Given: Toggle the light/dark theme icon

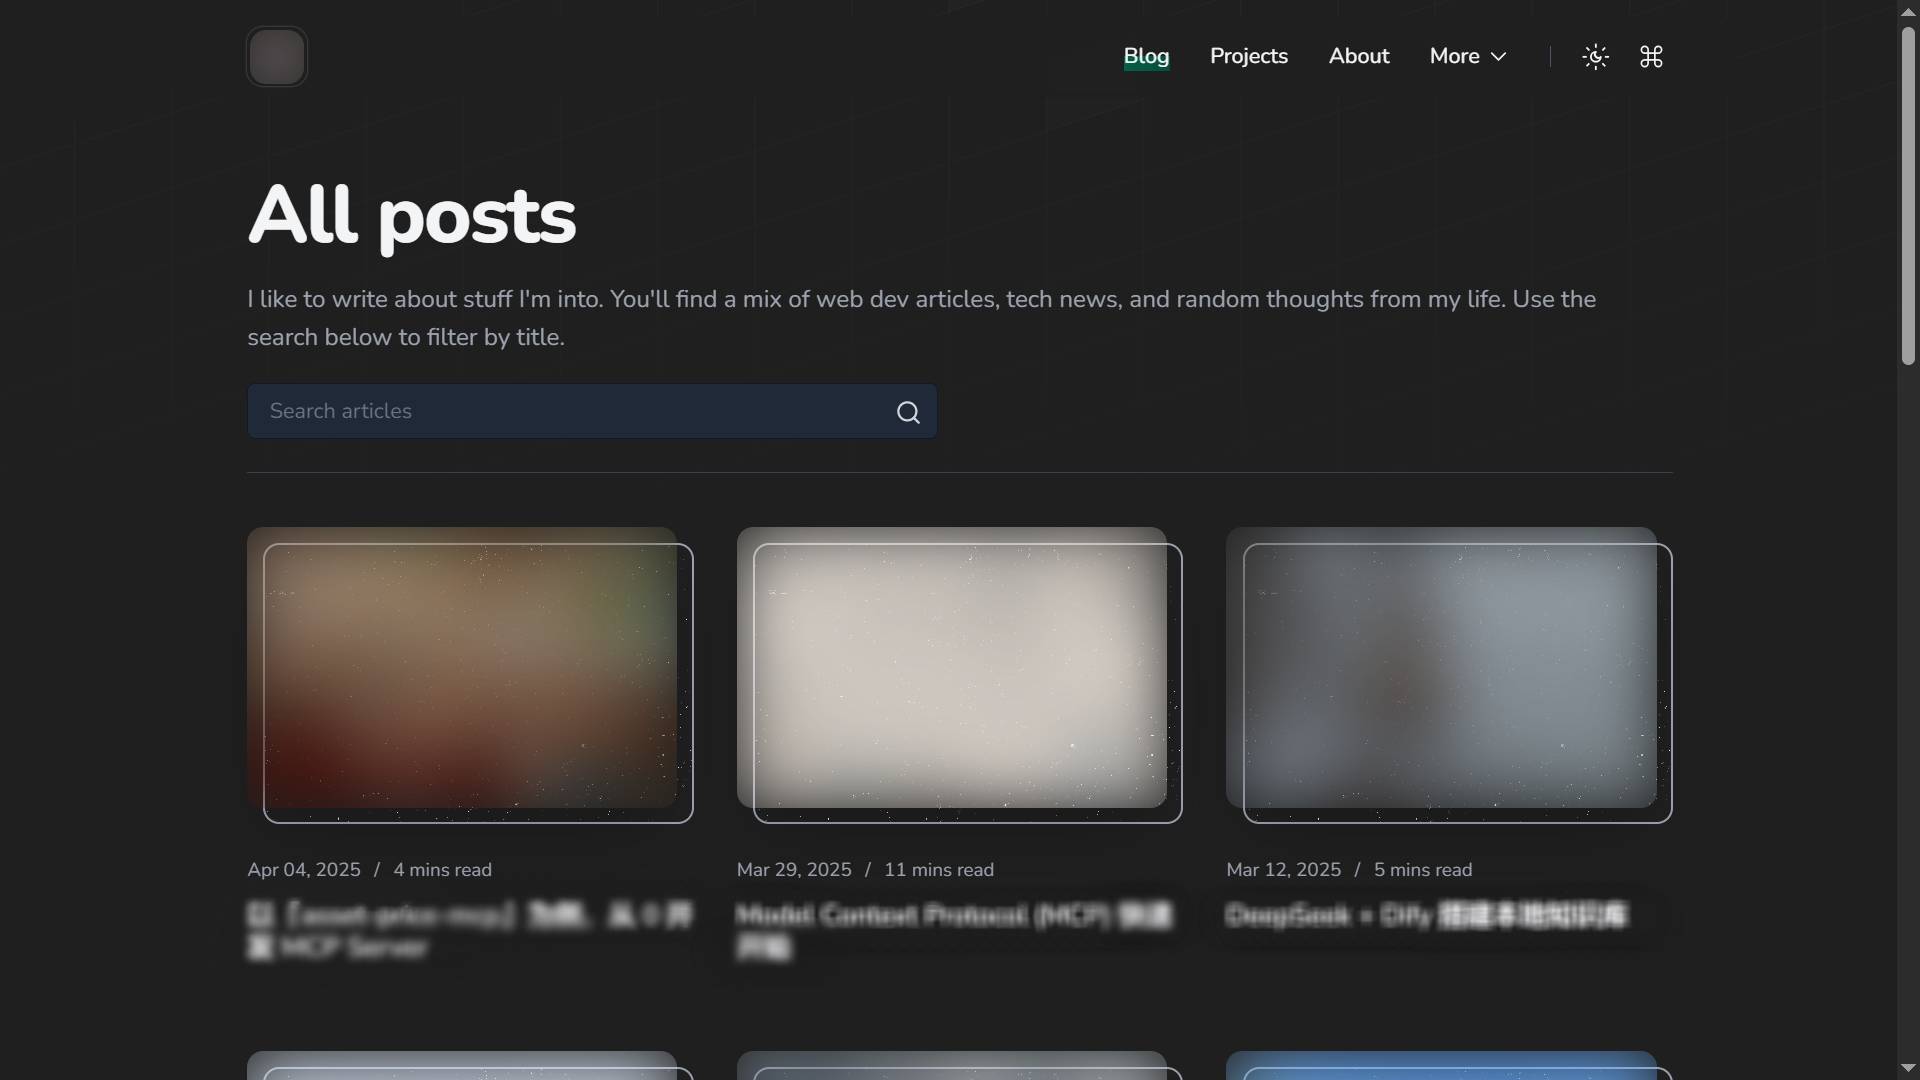Looking at the screenshot, I should point(1596,57).
